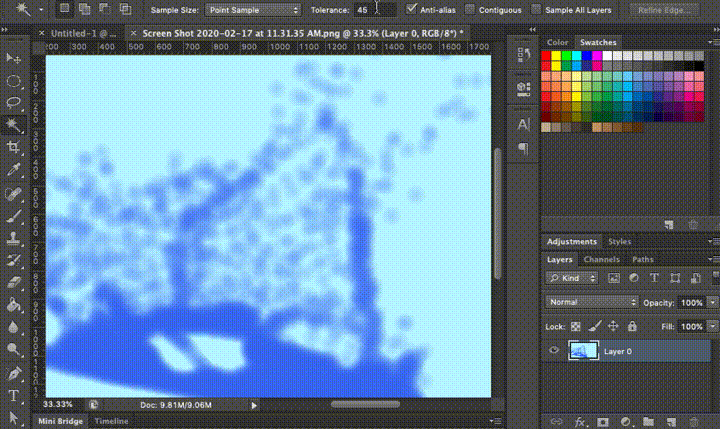Viewport: 720px width, 429px height.
Task: Open the Magic Wand tool preset picker
Action: click(41, 9)
